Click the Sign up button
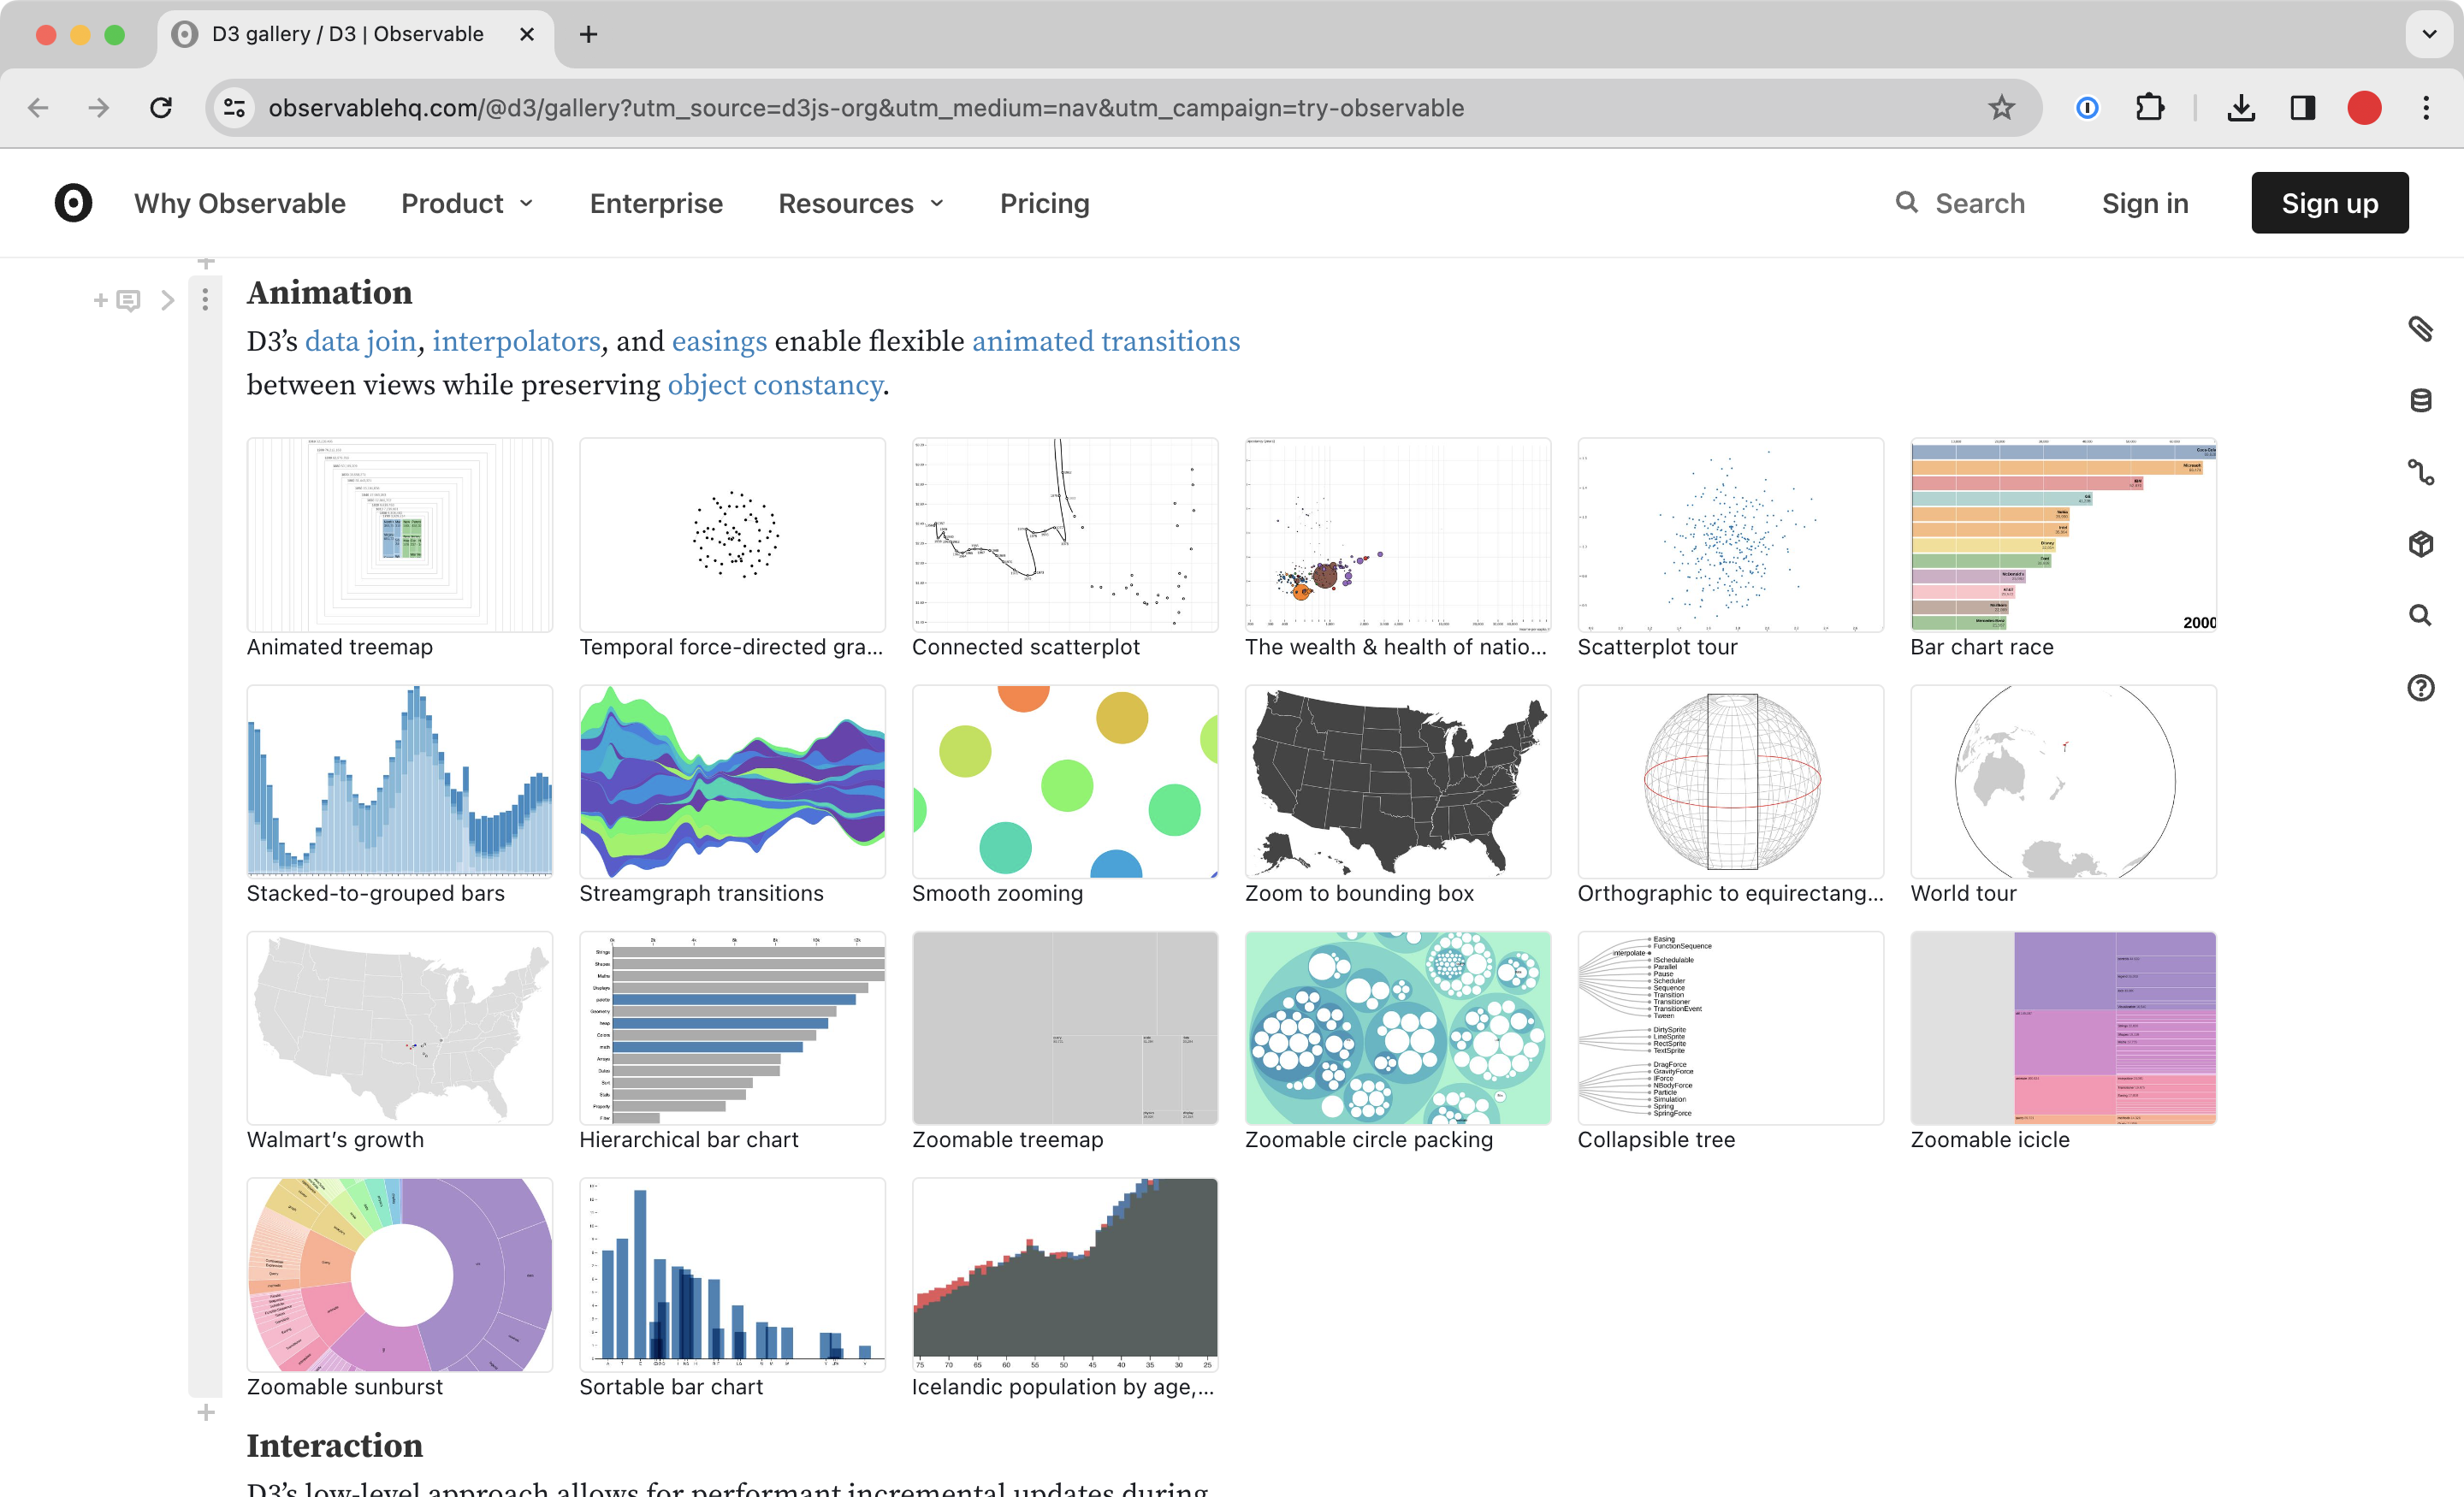Viewport: 2464px width, 1497px height. pyautogui.click(x=2329, y=203)
